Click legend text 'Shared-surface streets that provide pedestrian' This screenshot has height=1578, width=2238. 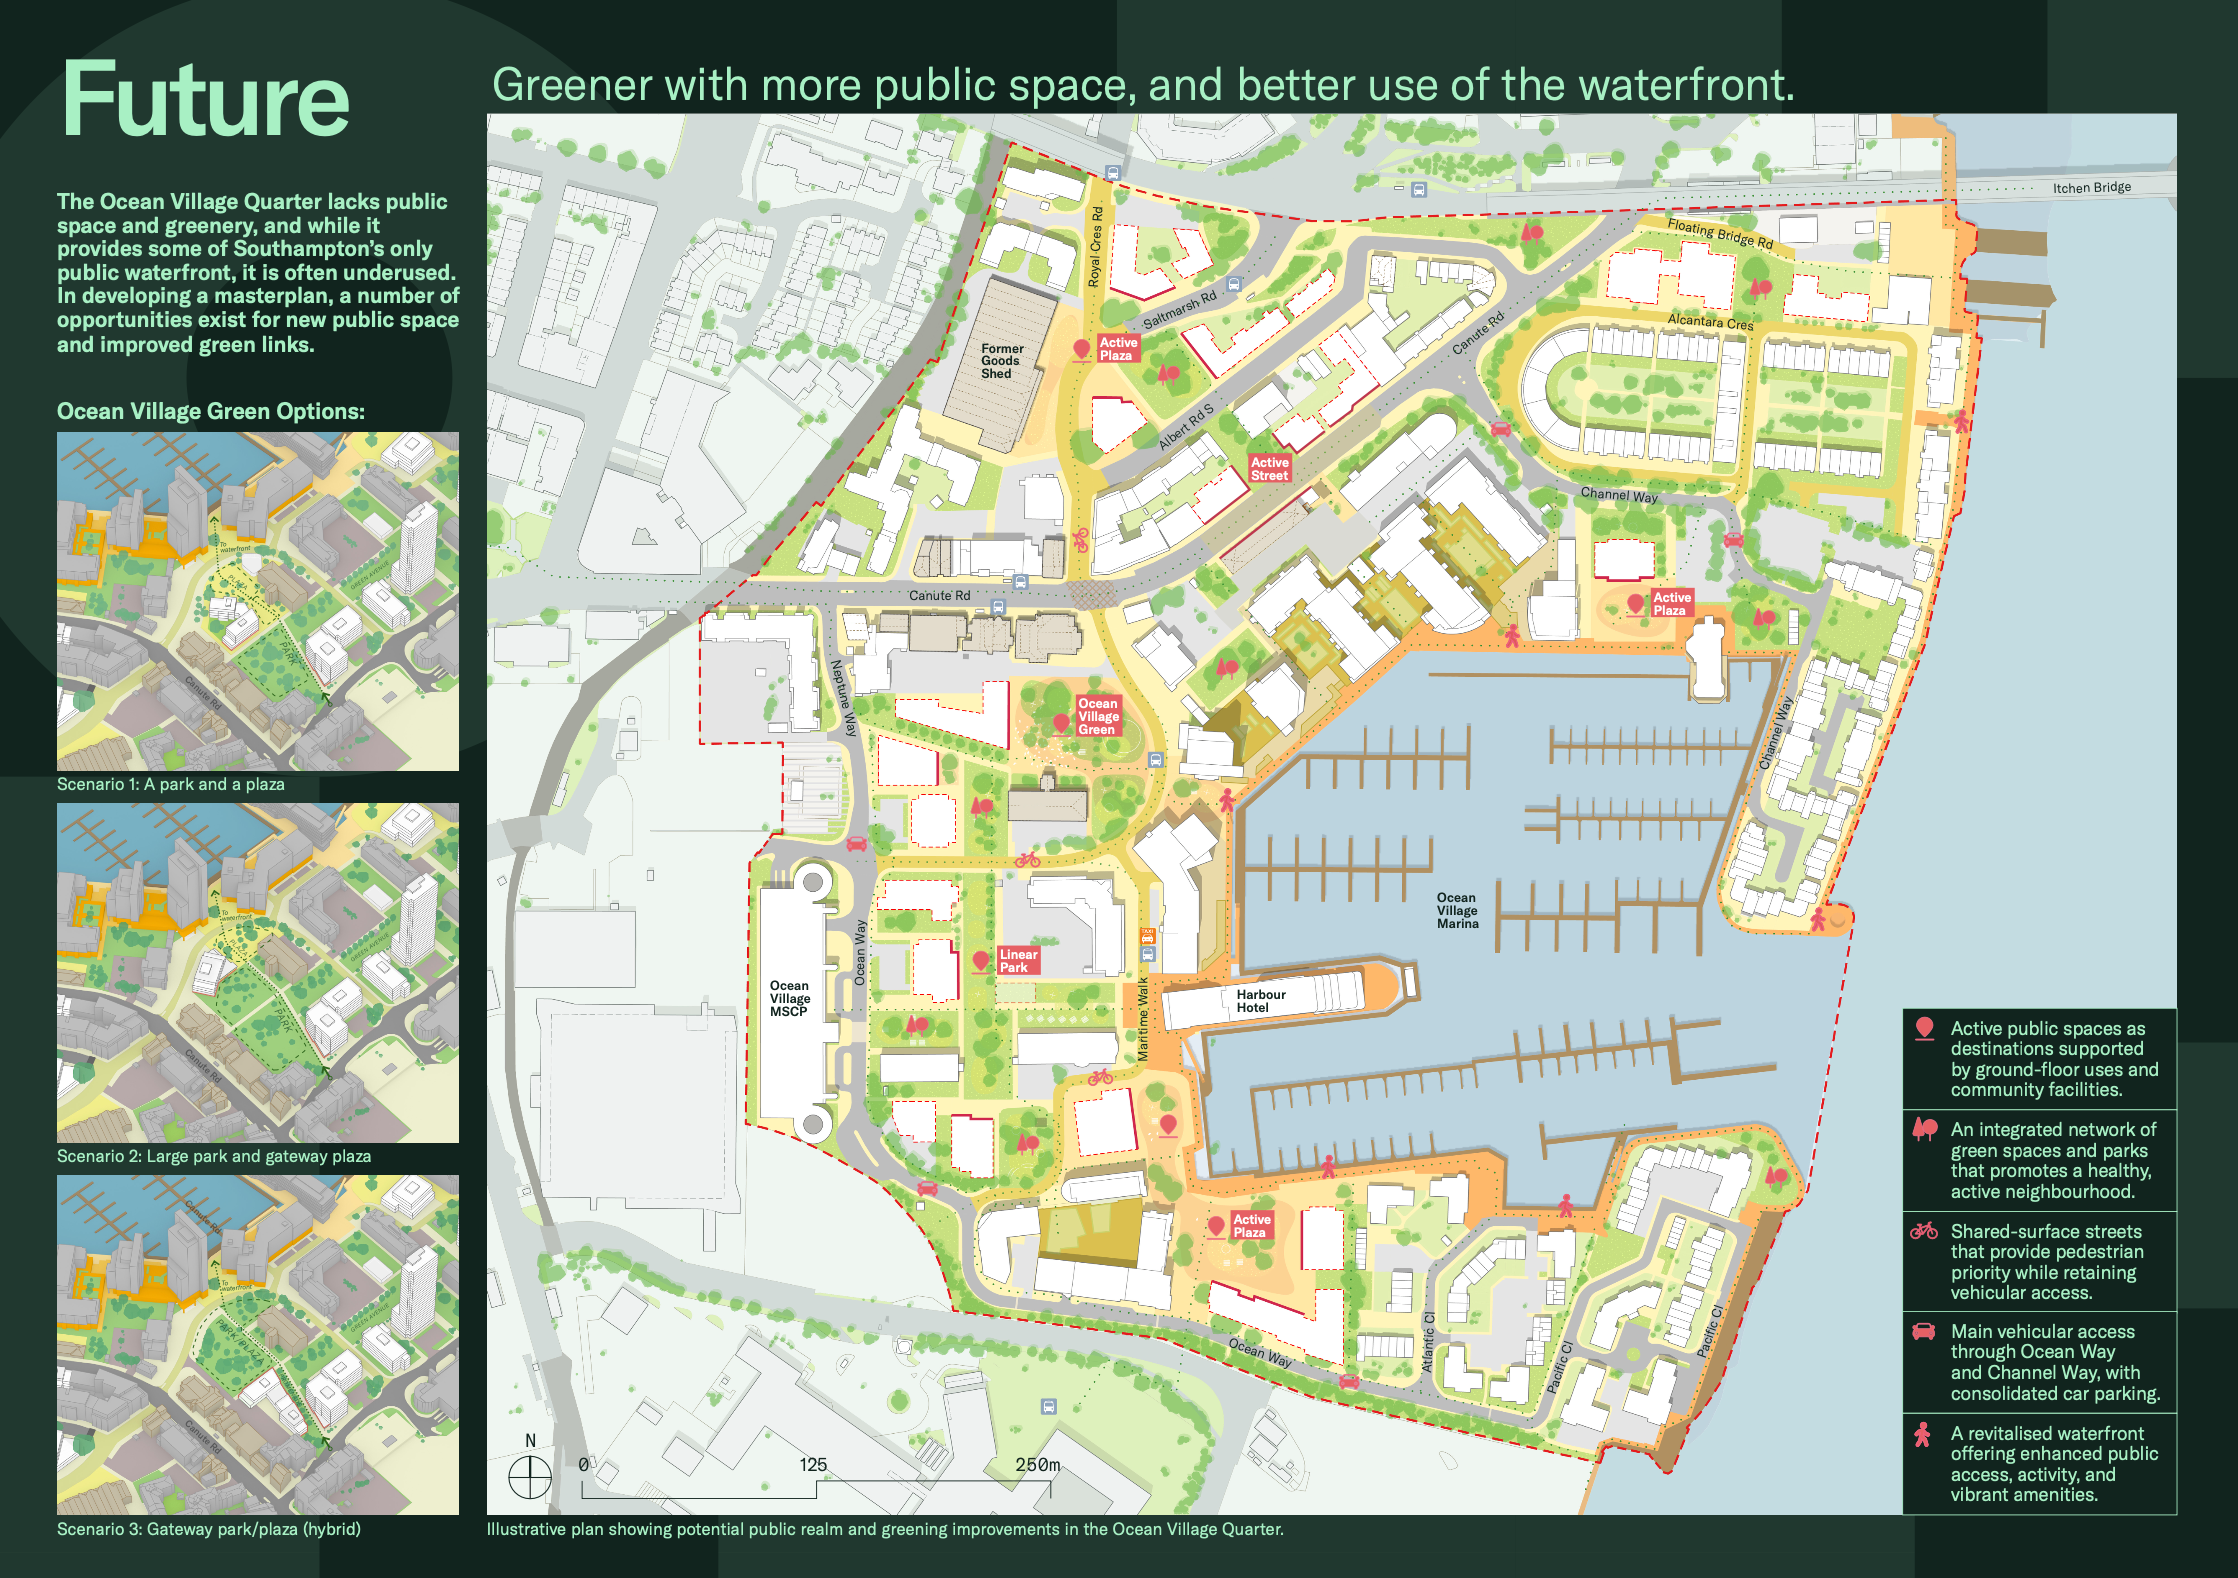[2047, 1262]
